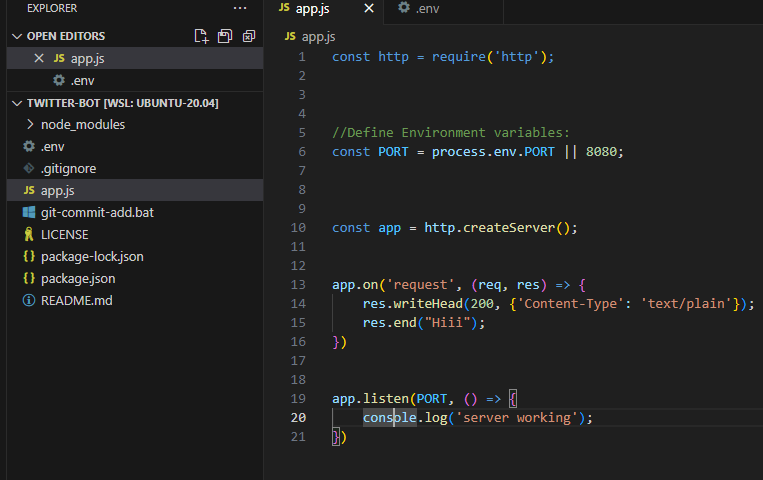
Task: Close app.js in Open Editors list
Action: click(x=39, y=58)
